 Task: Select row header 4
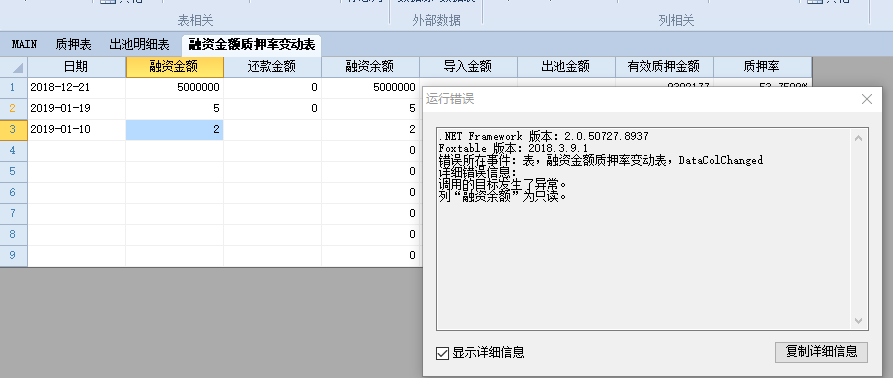click(14, 151)
